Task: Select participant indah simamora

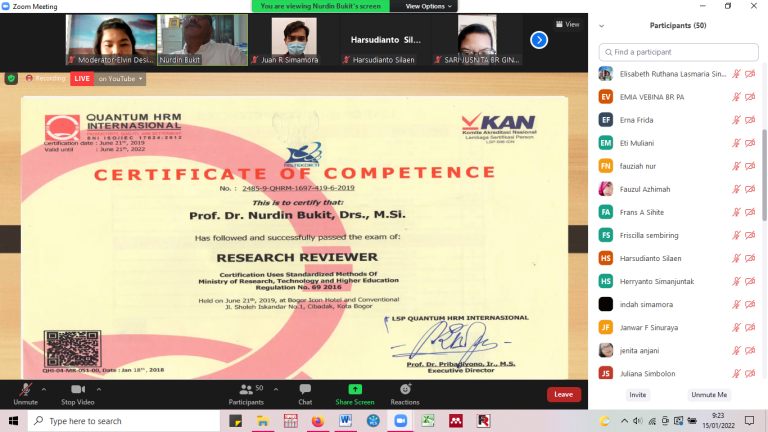Action: point(678,304)
